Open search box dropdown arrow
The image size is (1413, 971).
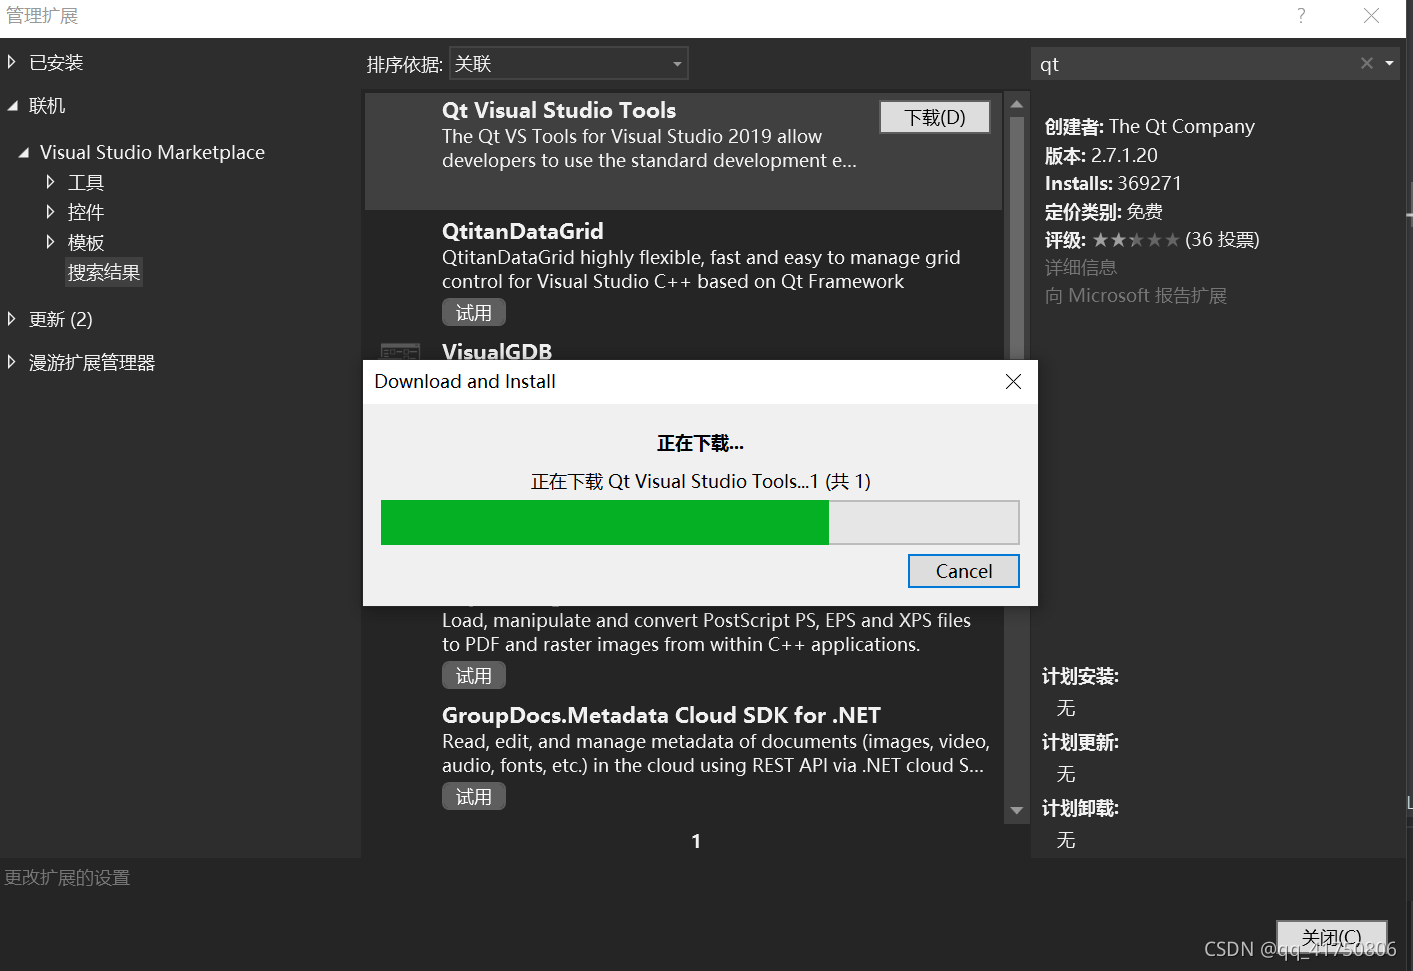[1389, 63]
